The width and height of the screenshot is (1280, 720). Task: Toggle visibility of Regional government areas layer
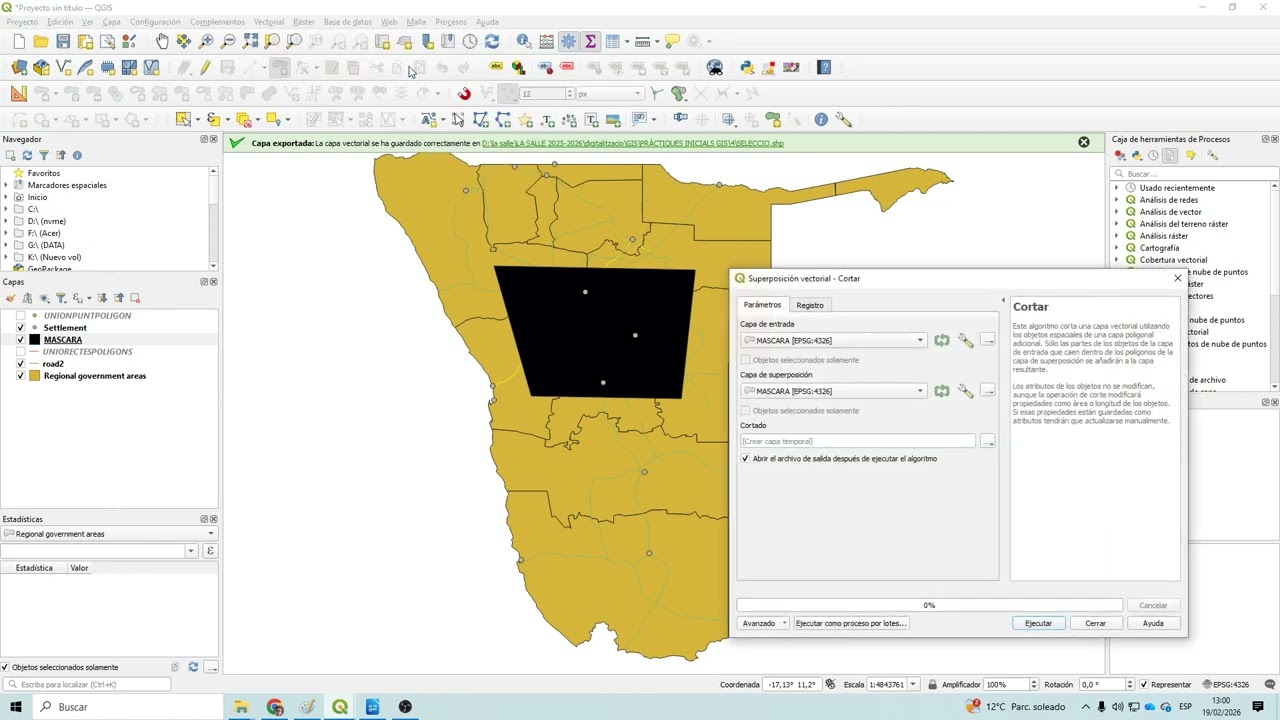tap(21, 376)
